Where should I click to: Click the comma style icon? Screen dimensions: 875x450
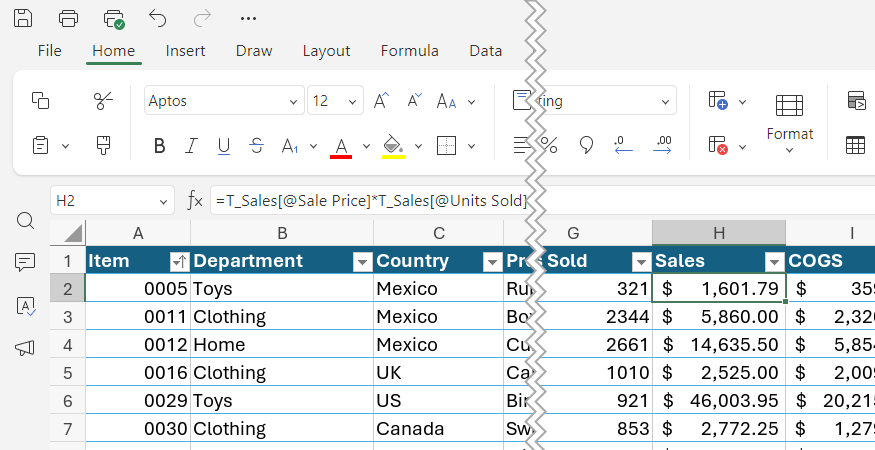coord(586,146)
